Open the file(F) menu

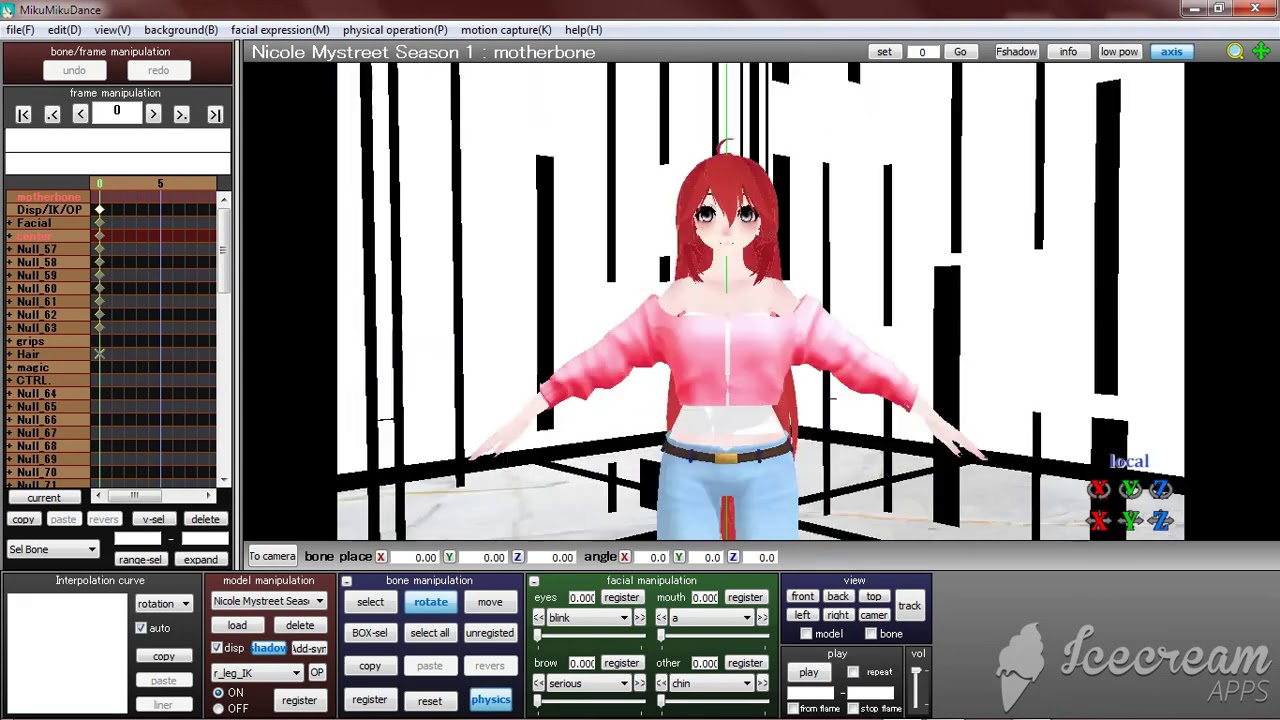[x=20, y=30]
